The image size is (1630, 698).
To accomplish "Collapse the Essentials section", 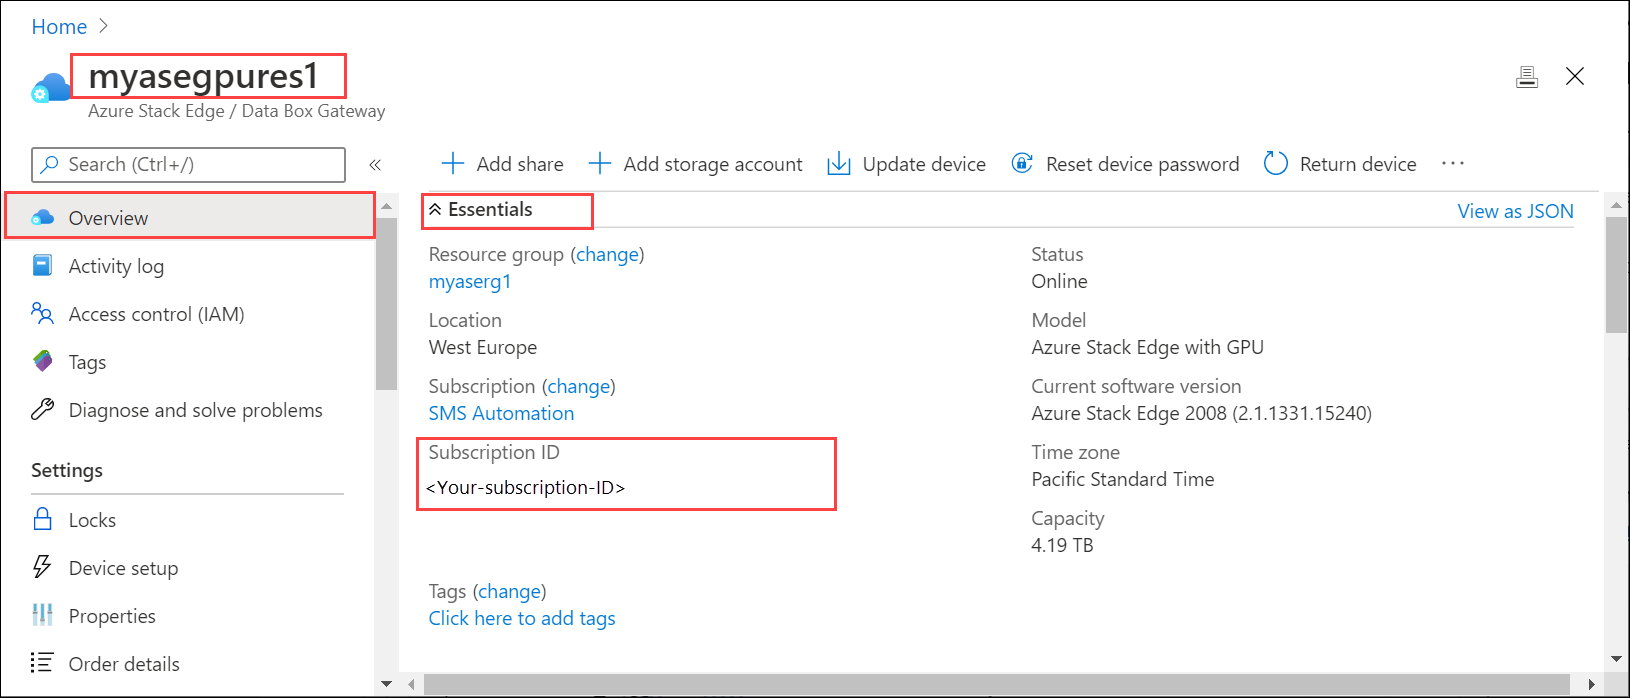I will pyautogui.click(x=481, y=210).
